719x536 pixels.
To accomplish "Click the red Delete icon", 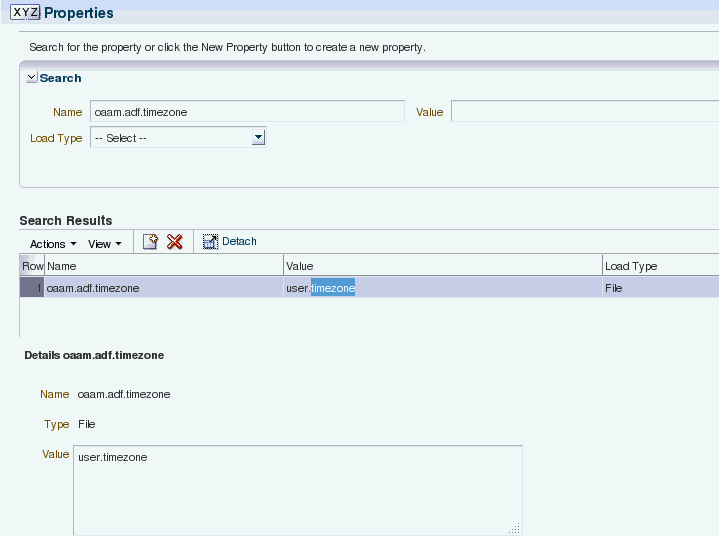I will (x=175, y=242).
